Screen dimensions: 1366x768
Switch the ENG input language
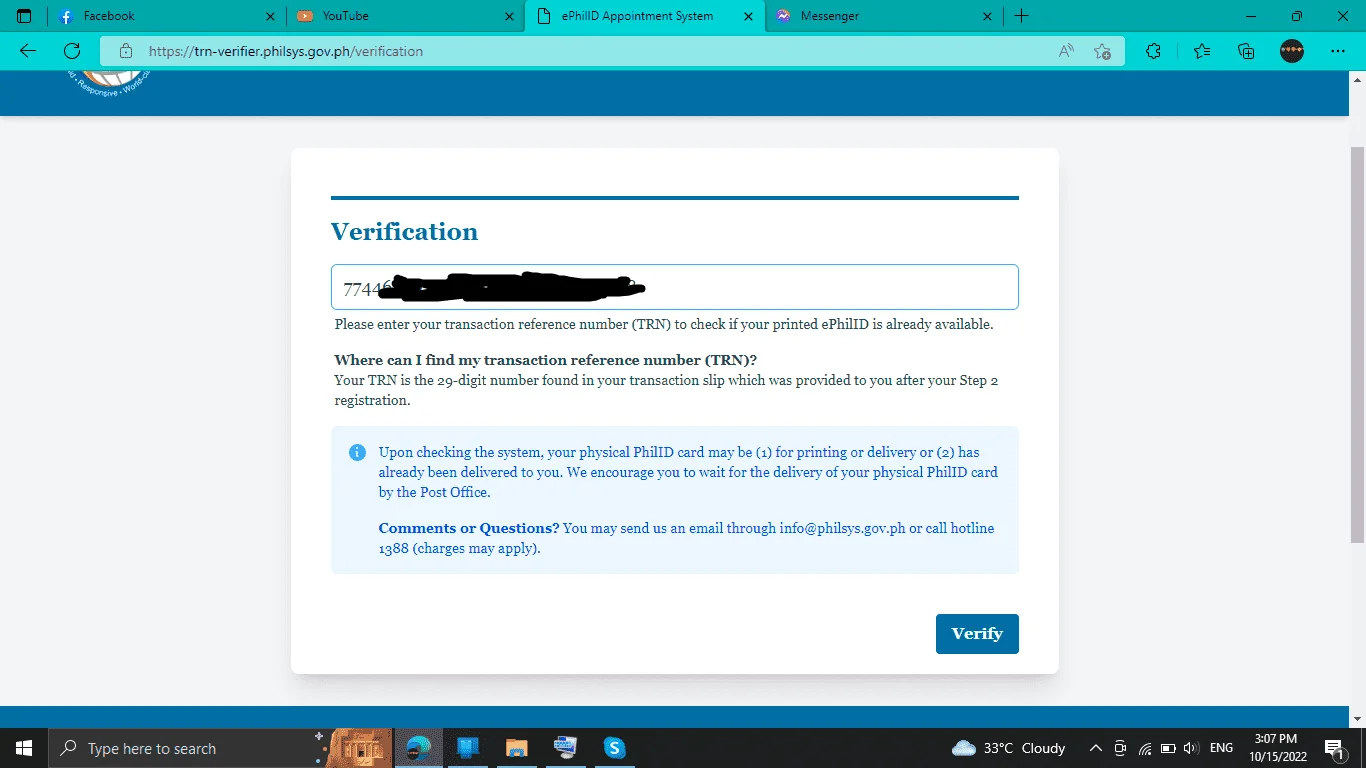coord(1221,748)
